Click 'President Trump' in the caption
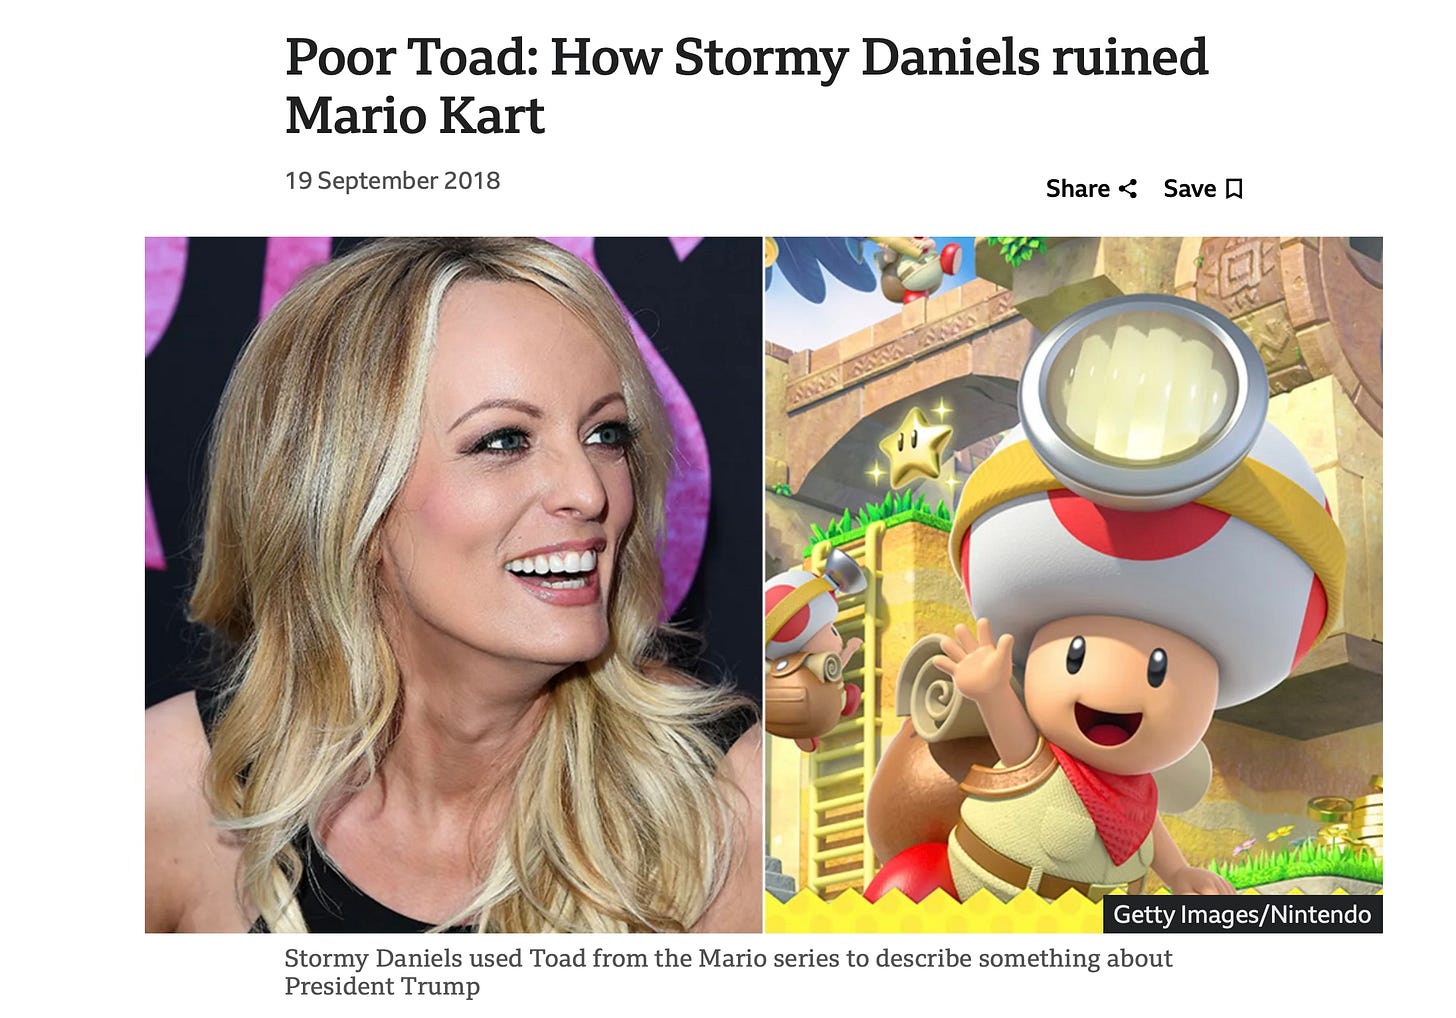This screenshot has width=1456, height=1018. (382, 987)
